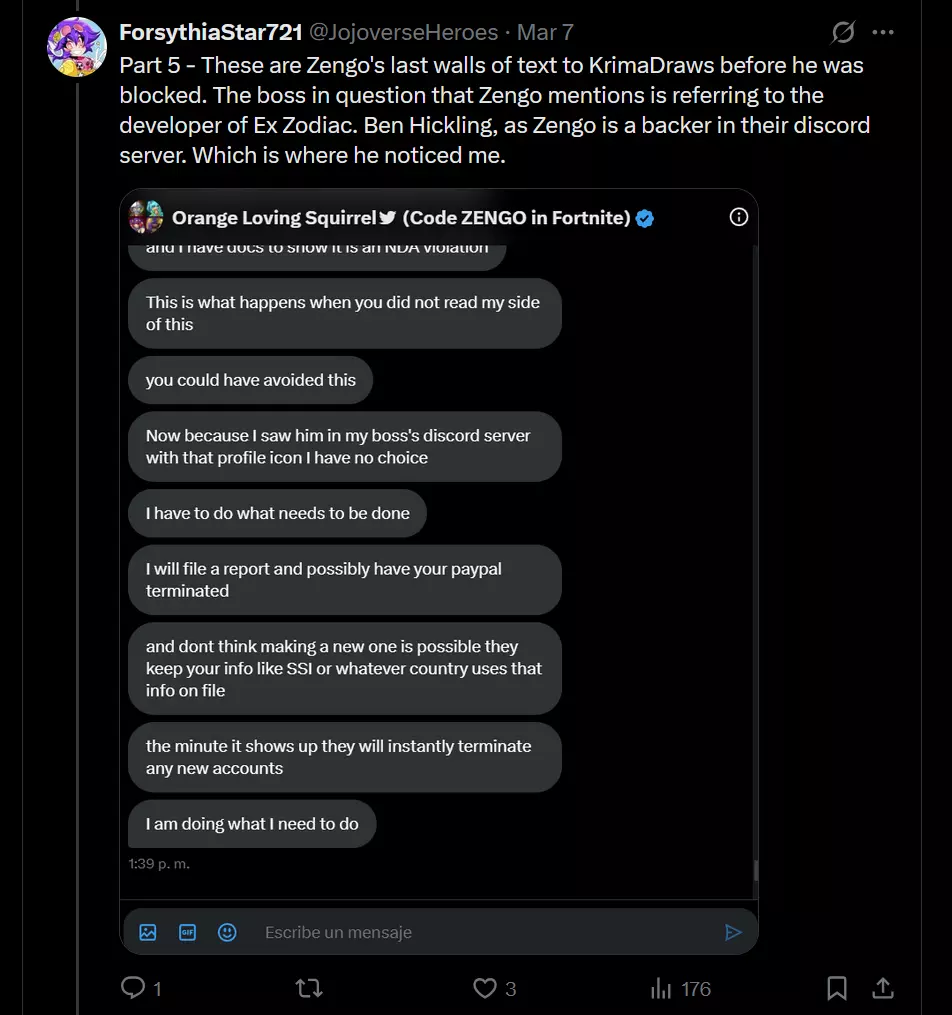Image resolution: width=952 pixels, height=1015 pixels.
Task: Open ForsythiaStar721's profile avatar
Action: click(76, 47)
